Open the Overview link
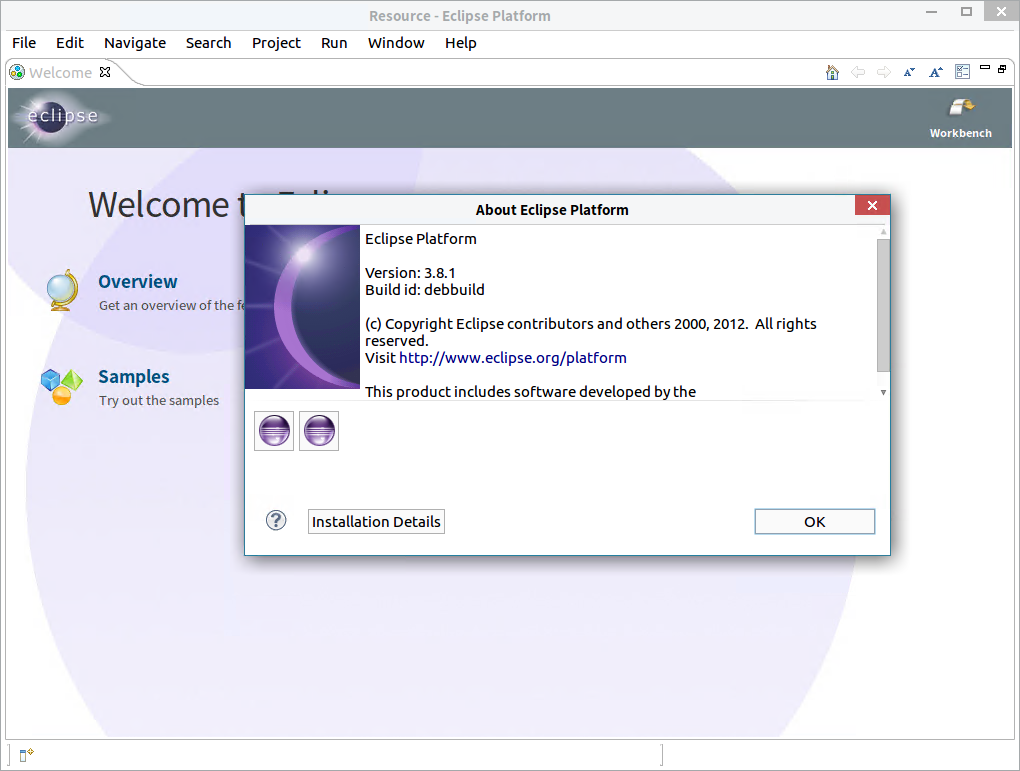This screenshot has height=771, width=1020. pyautogui.click(x=137, y=282)
